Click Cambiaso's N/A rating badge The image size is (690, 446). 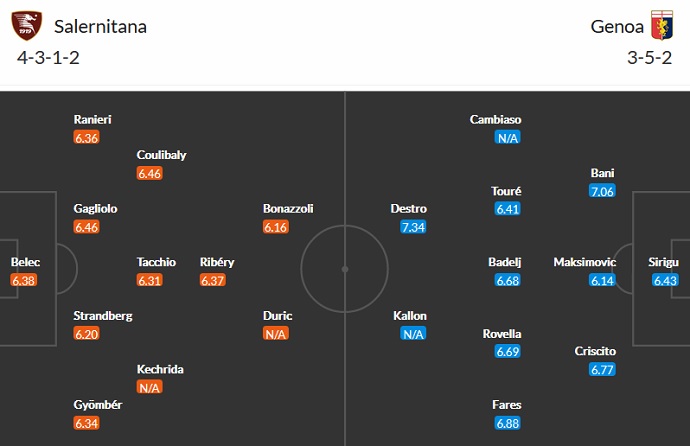tap(509, 138)
